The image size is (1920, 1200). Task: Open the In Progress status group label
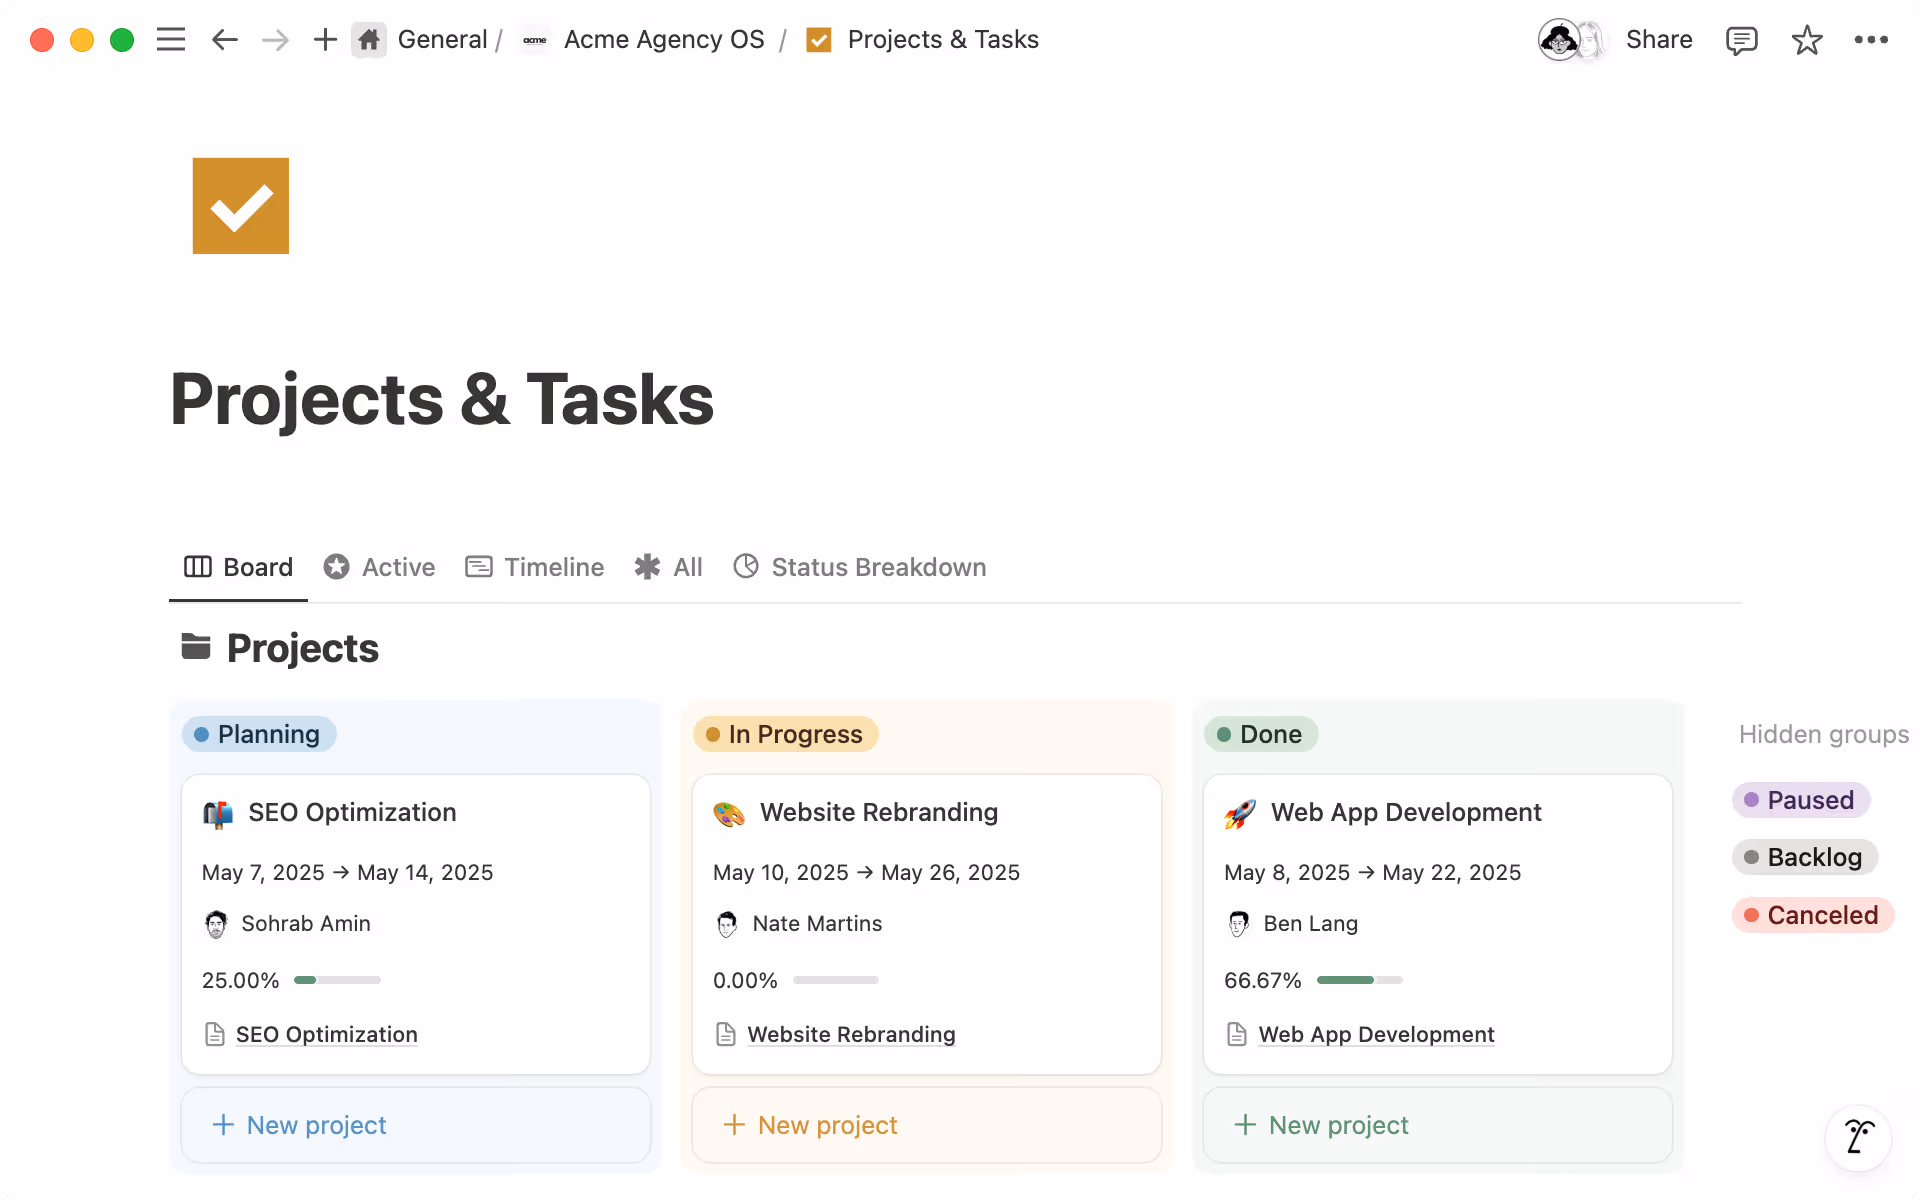785,733
